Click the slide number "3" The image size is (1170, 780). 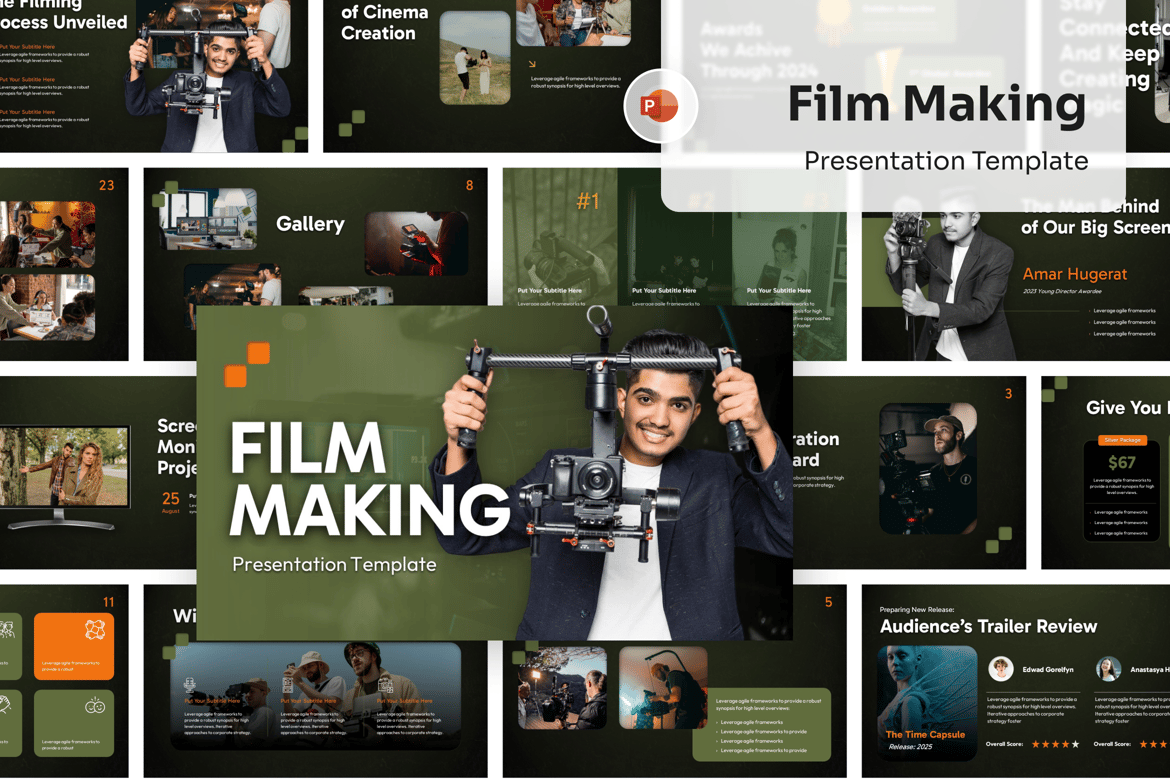(x=1009, y=393)
